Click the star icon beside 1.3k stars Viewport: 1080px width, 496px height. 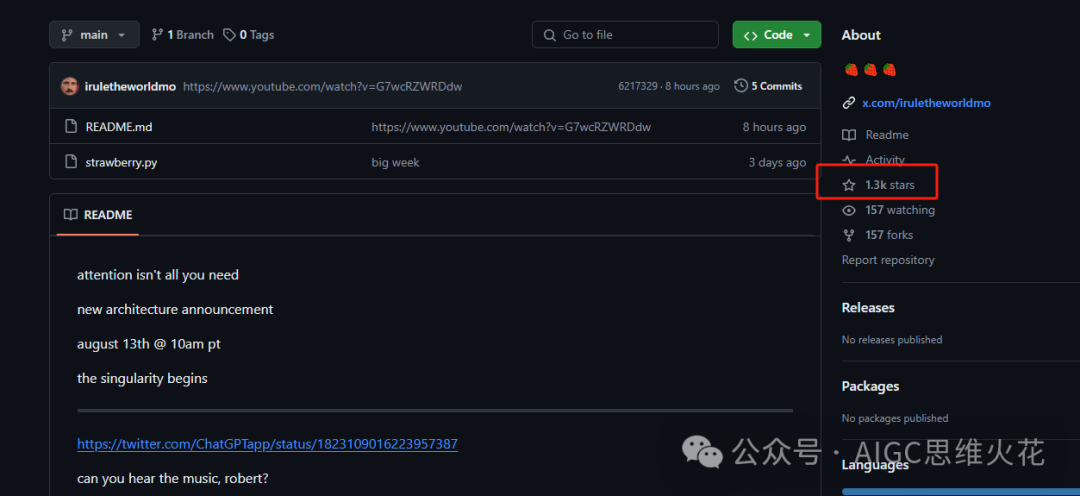[x=849, y=185]
